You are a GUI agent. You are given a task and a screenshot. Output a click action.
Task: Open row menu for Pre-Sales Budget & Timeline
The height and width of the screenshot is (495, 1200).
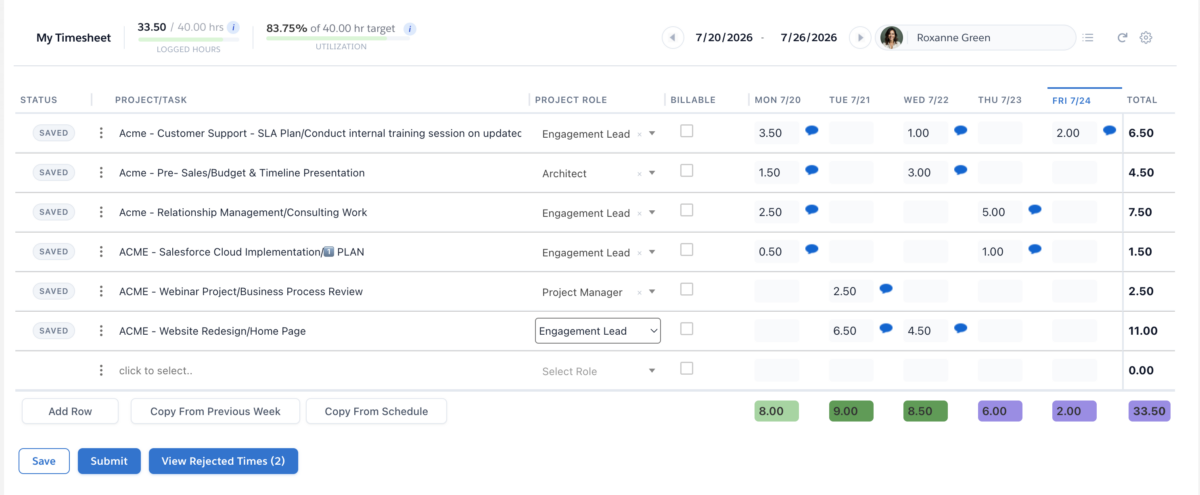(101, 172)
